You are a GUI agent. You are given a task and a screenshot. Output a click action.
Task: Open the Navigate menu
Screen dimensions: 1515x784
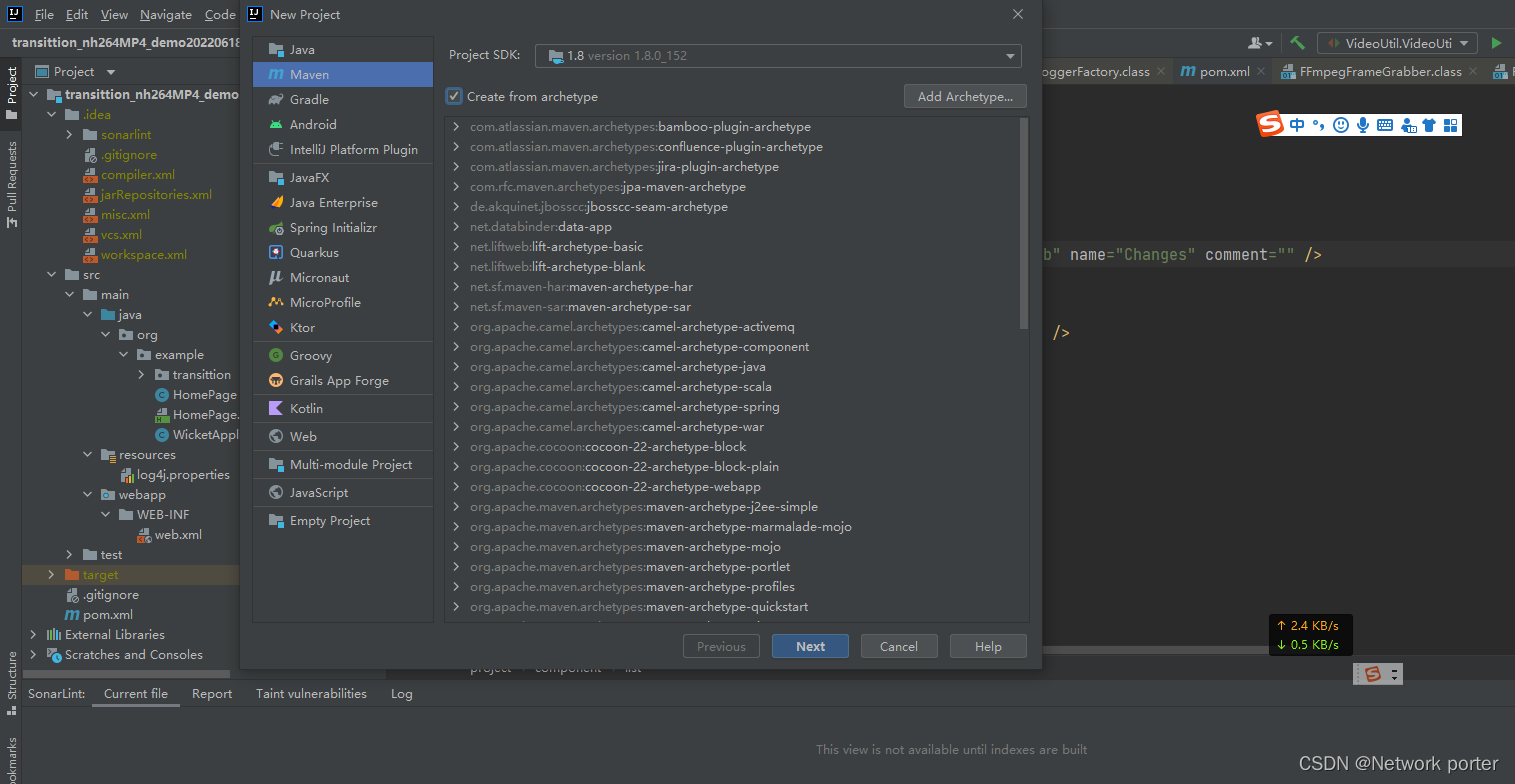tap(166, 15)
